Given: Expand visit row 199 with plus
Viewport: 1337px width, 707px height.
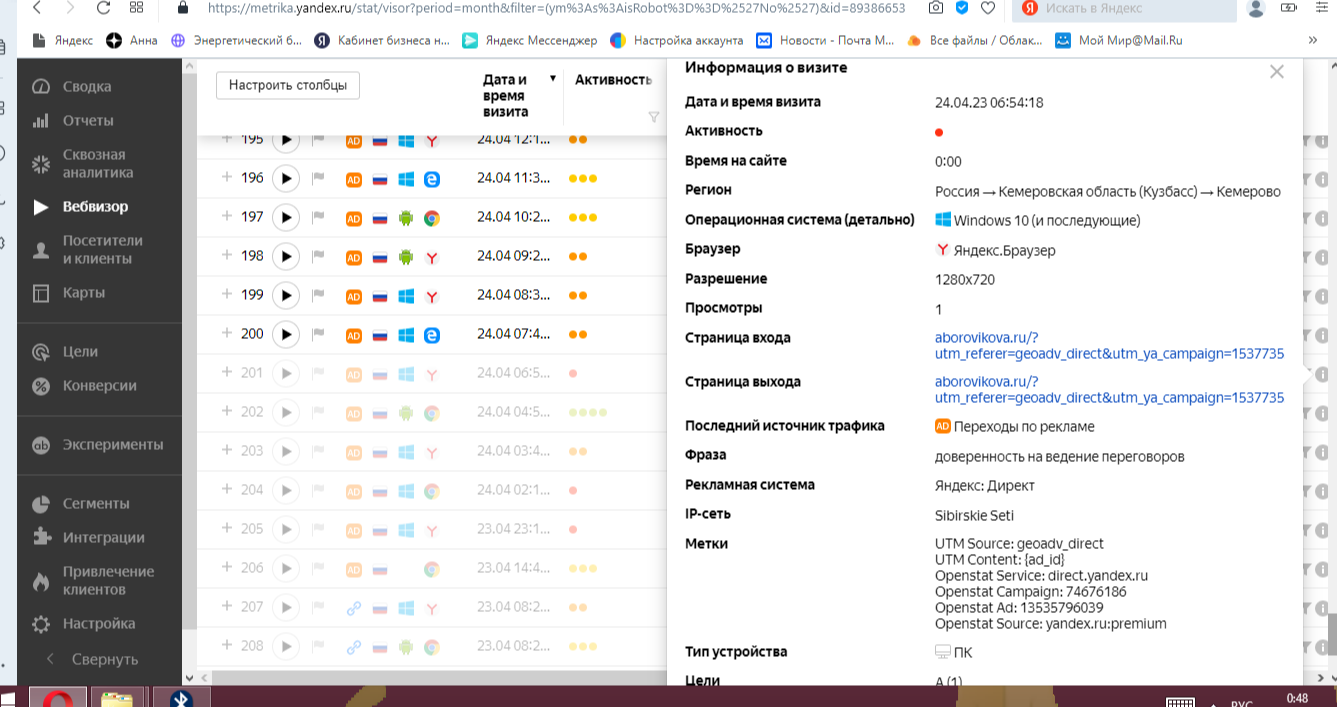Looking at the screenshot, I should pos(227,294).
